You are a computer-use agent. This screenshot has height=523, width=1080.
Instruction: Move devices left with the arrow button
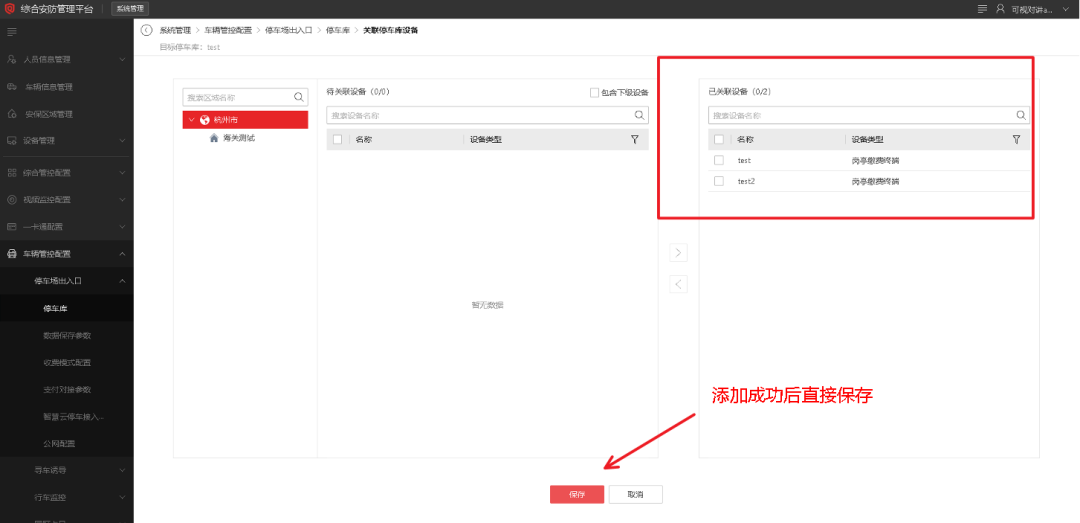pyautogui.click(x=678, y=284)
